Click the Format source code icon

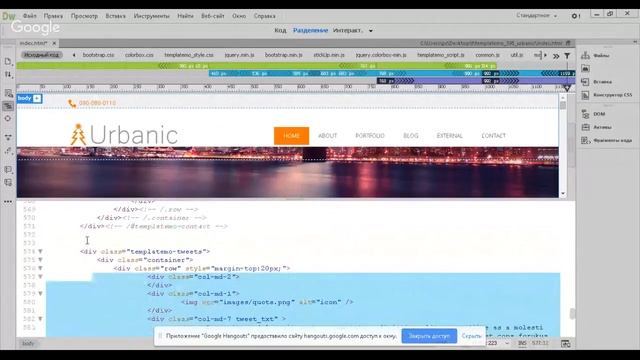(x=8, y=151)
